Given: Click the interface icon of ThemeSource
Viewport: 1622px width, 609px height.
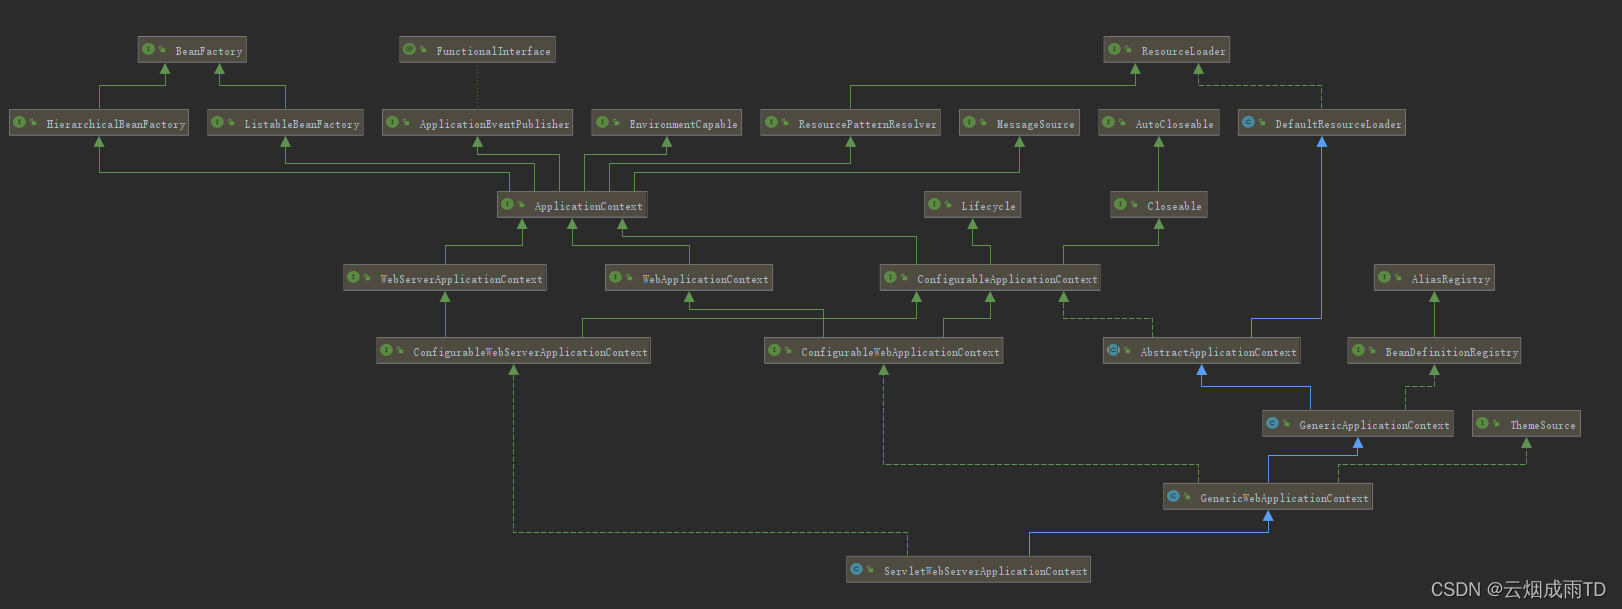Looking at the screenshot, I should point(1482,423).
